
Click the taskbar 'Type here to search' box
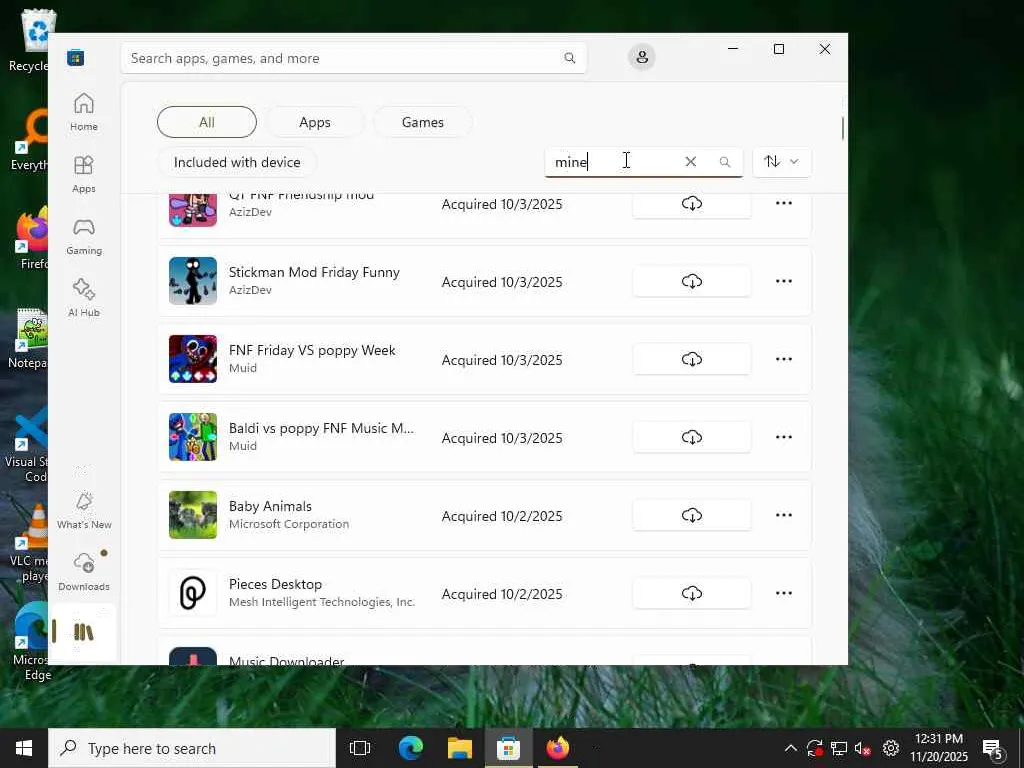point(192,748)
